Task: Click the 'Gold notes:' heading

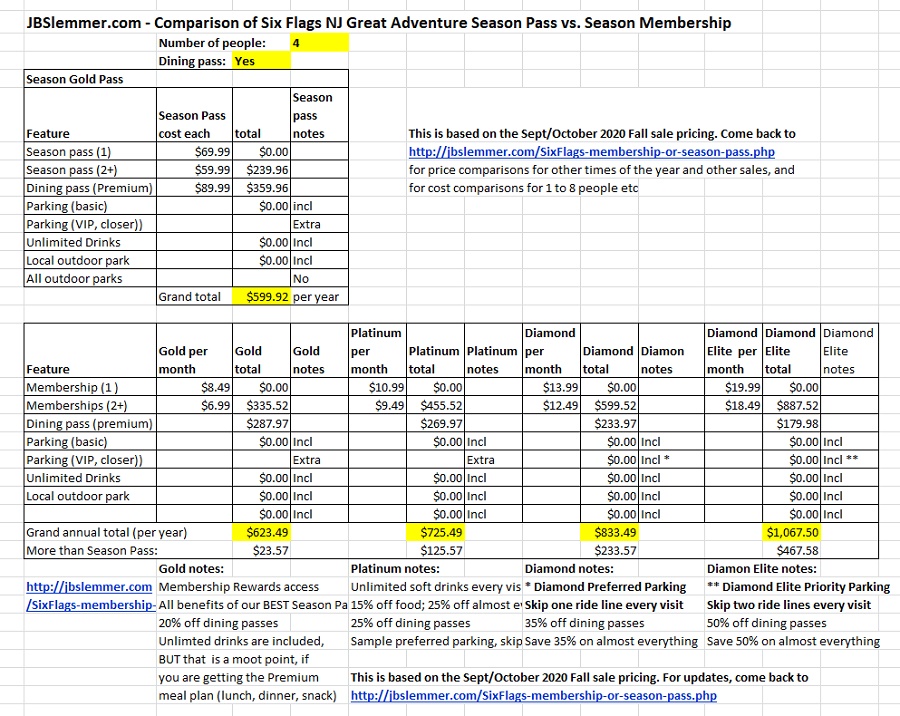Action: point(191,569)
